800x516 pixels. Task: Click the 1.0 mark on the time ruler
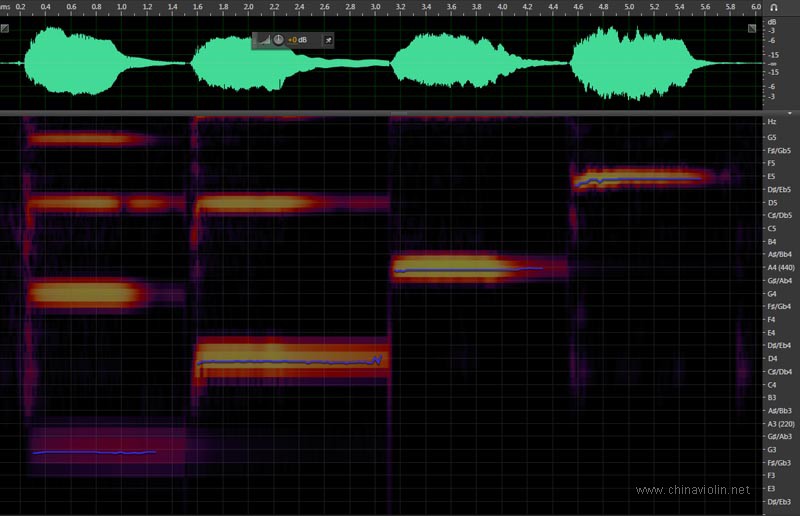tap(121, 7)
